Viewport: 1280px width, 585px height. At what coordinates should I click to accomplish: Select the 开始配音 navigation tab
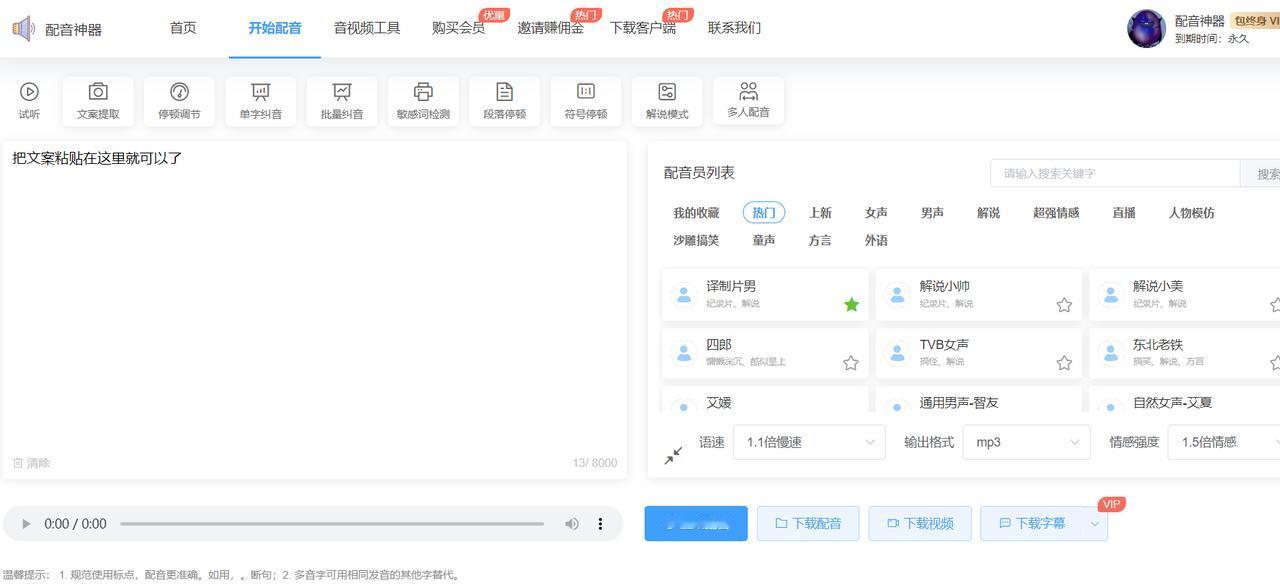275,28
